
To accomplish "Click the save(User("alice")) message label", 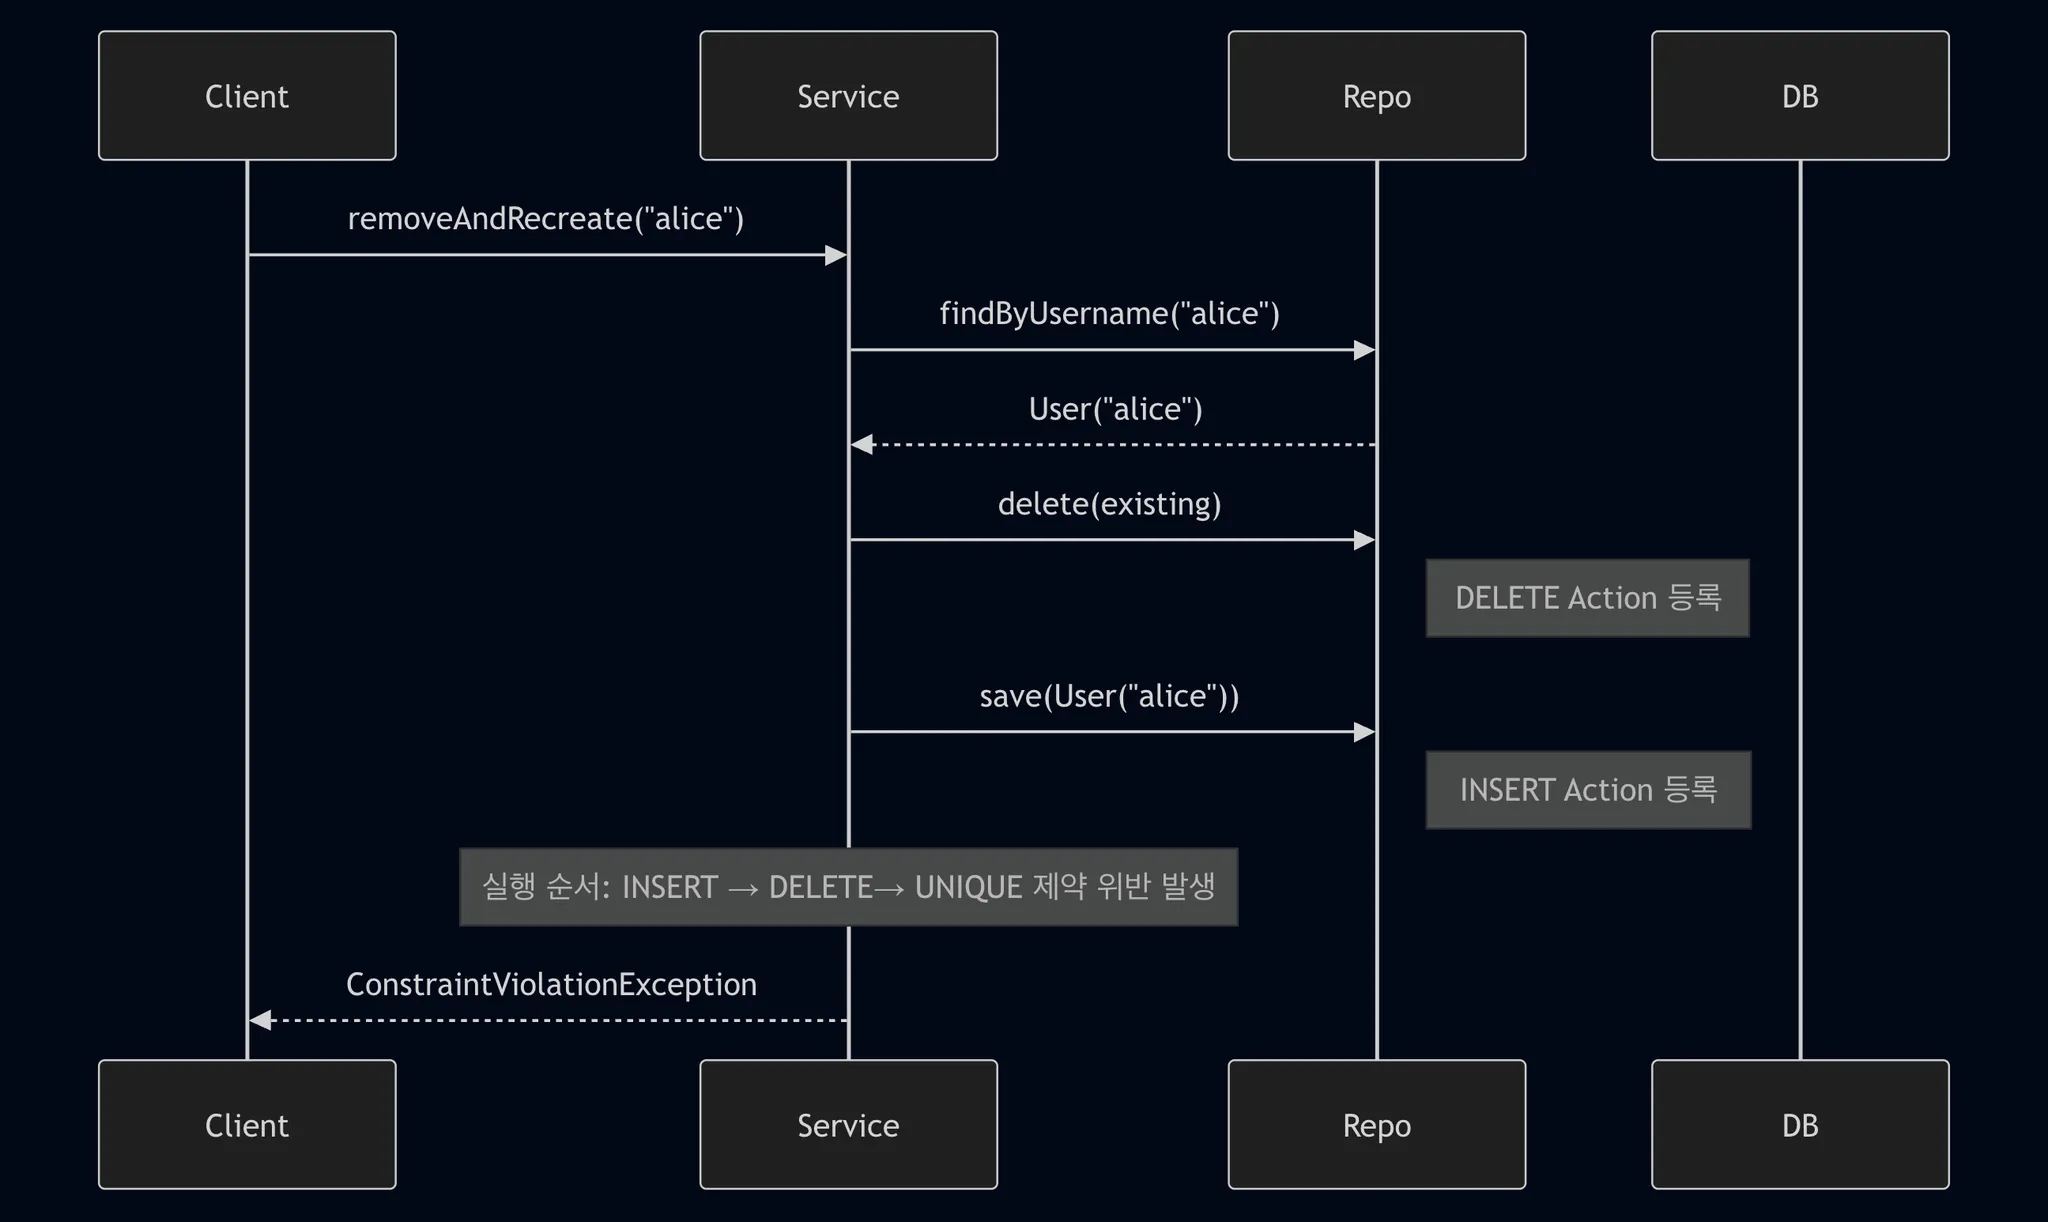I will pos(1109,696).
